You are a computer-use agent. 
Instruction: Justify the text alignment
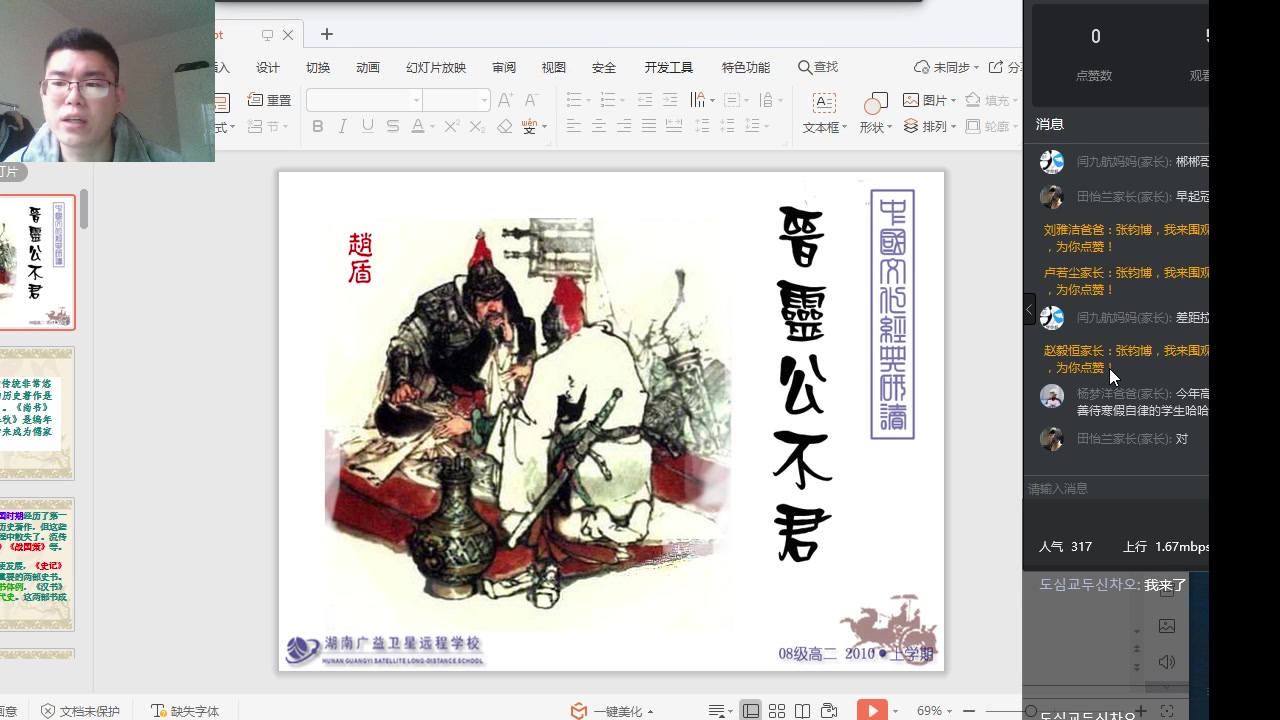coord(649,126)
